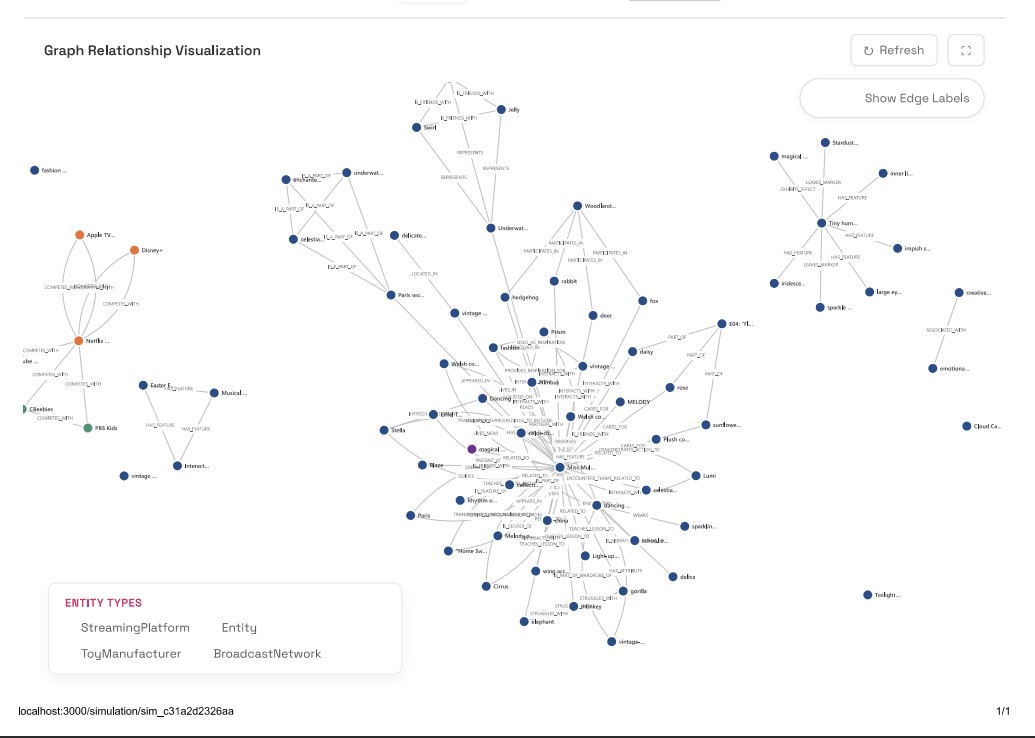1035x738 pixels.
Task: Click the Apple TV node
Action: (79, 235)
